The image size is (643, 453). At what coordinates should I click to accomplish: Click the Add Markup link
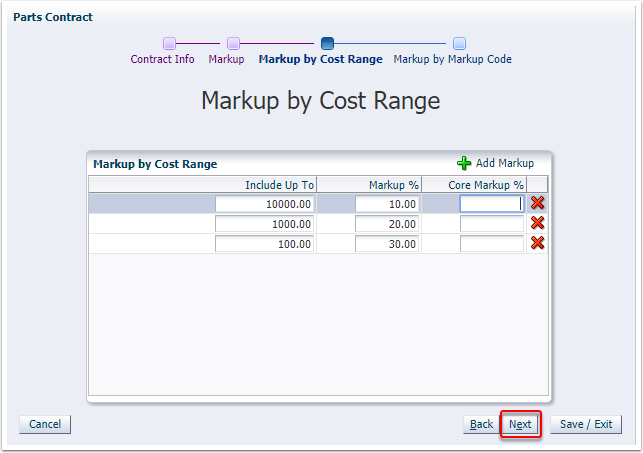[x=505, y=163]
